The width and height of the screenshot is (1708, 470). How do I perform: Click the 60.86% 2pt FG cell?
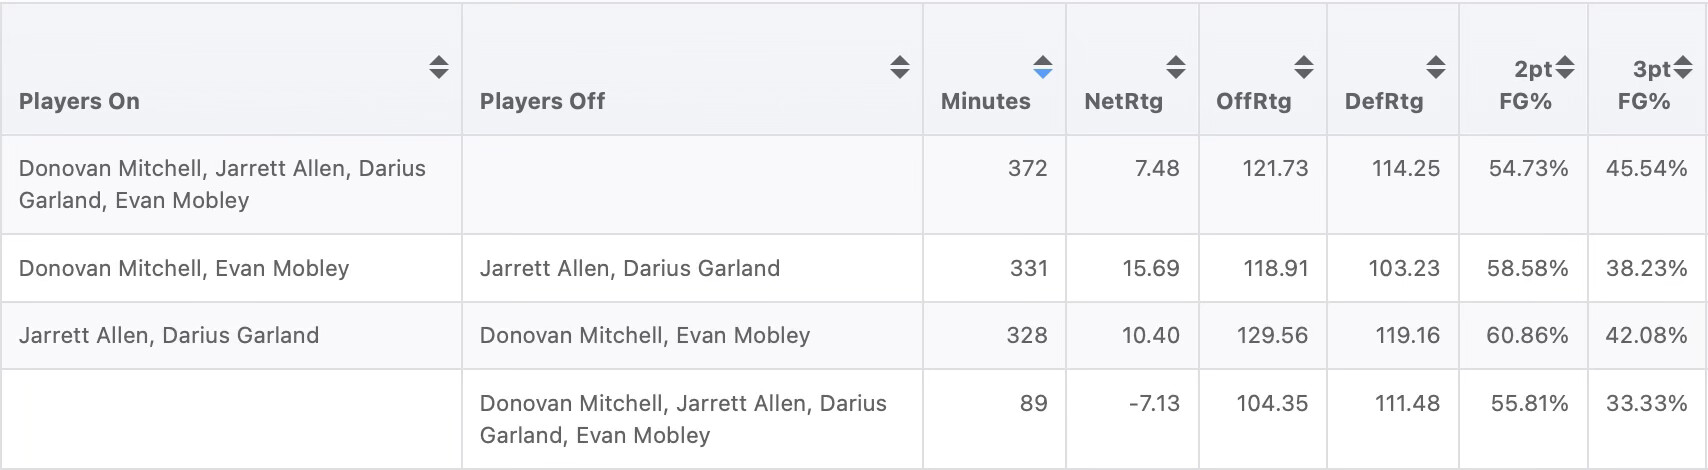1526,335
